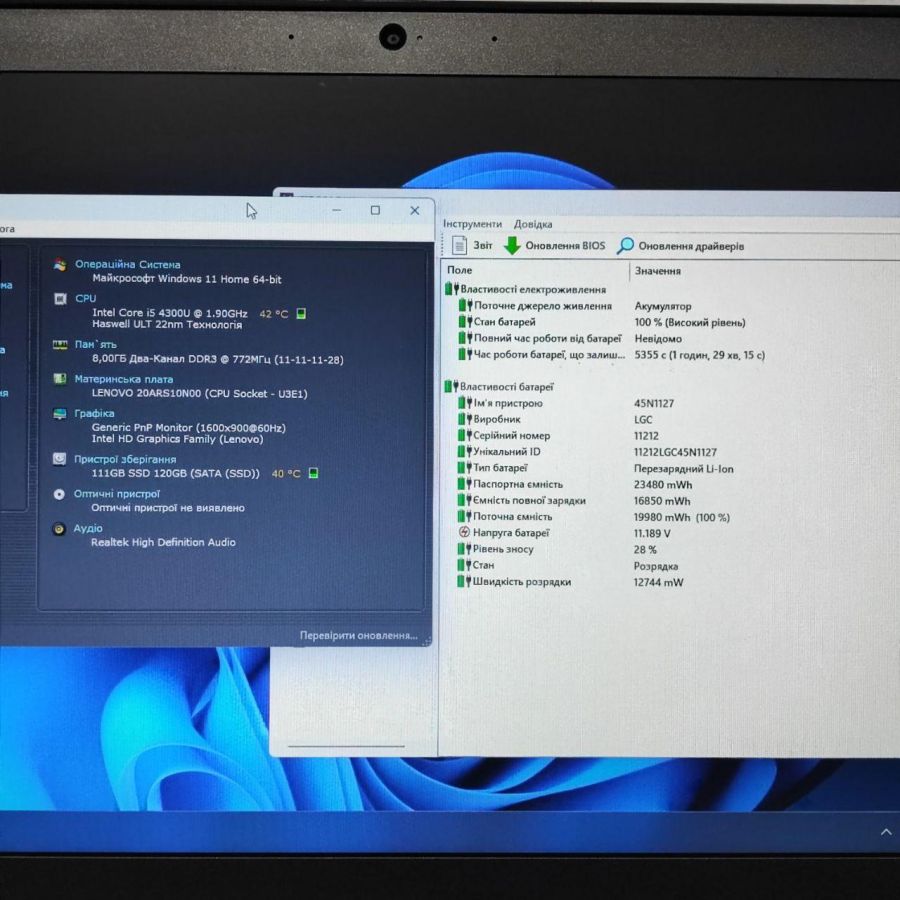Image resolution: width=900 pixels, height=900 pixels.
Task: Select the Тип батареї row
Action: (x=493, y=468)
